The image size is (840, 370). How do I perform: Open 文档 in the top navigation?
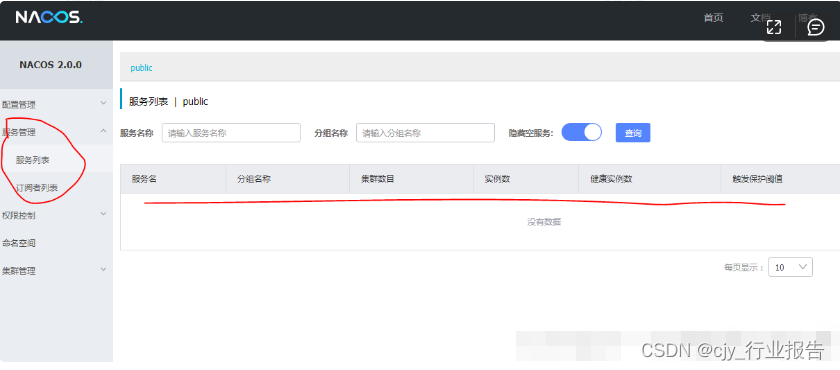[x=760, y=18]
